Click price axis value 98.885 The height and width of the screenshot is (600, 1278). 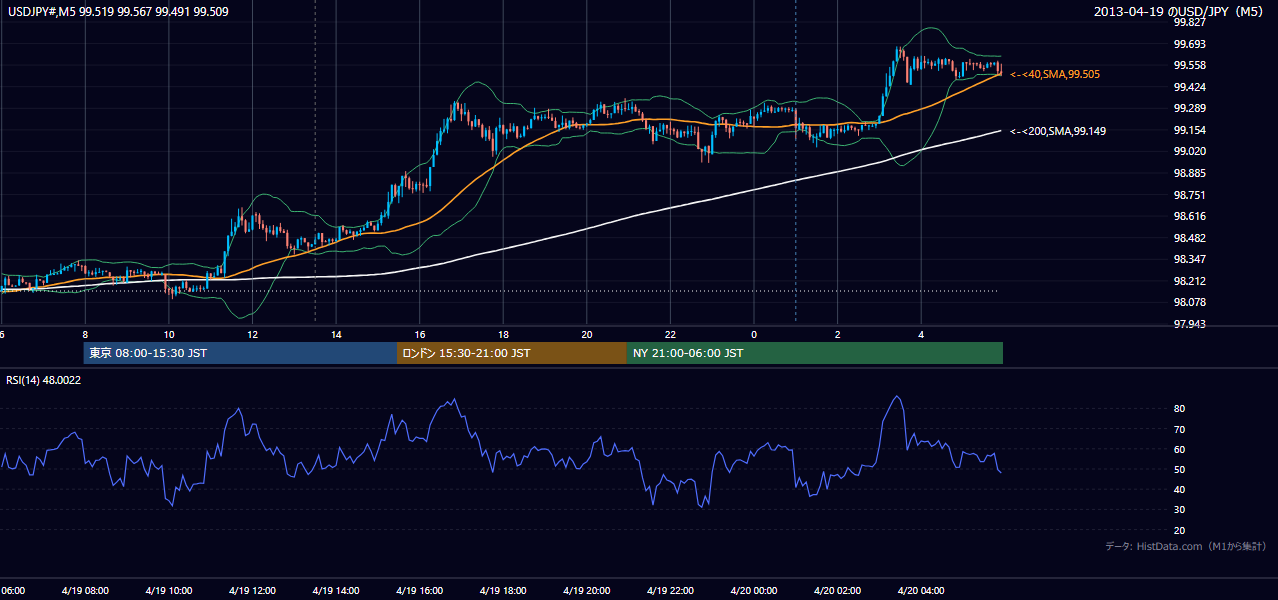[1188, 173]
